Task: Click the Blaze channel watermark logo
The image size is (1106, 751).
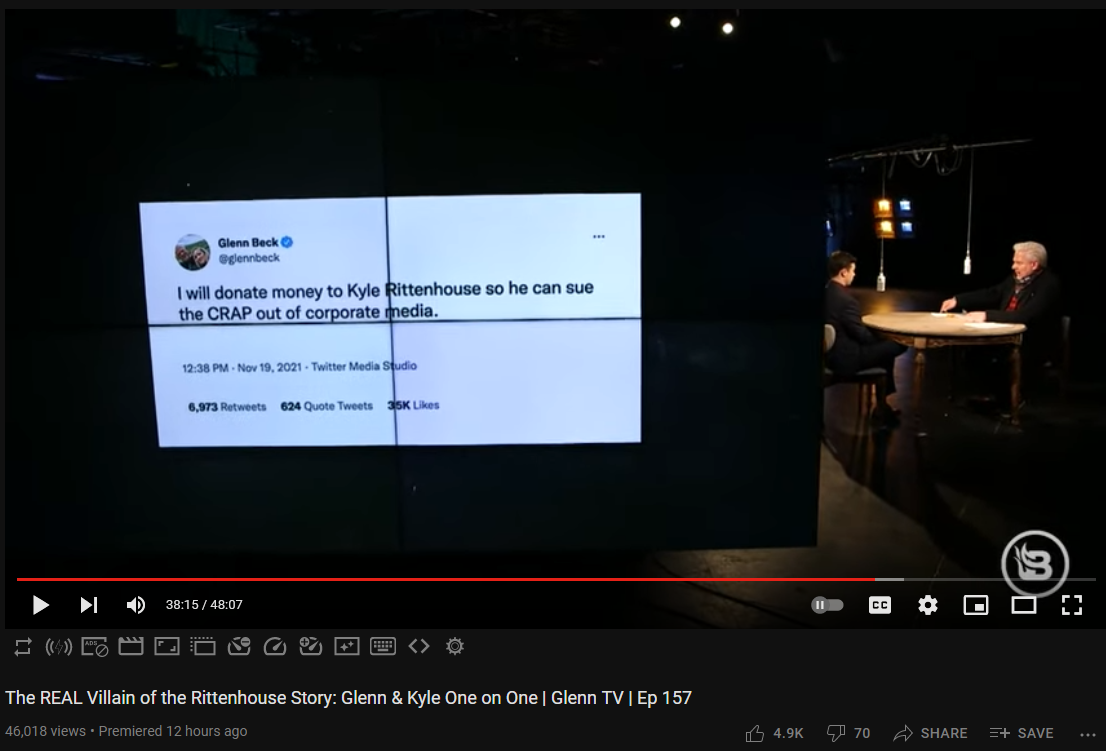Action: point(1035,563)
